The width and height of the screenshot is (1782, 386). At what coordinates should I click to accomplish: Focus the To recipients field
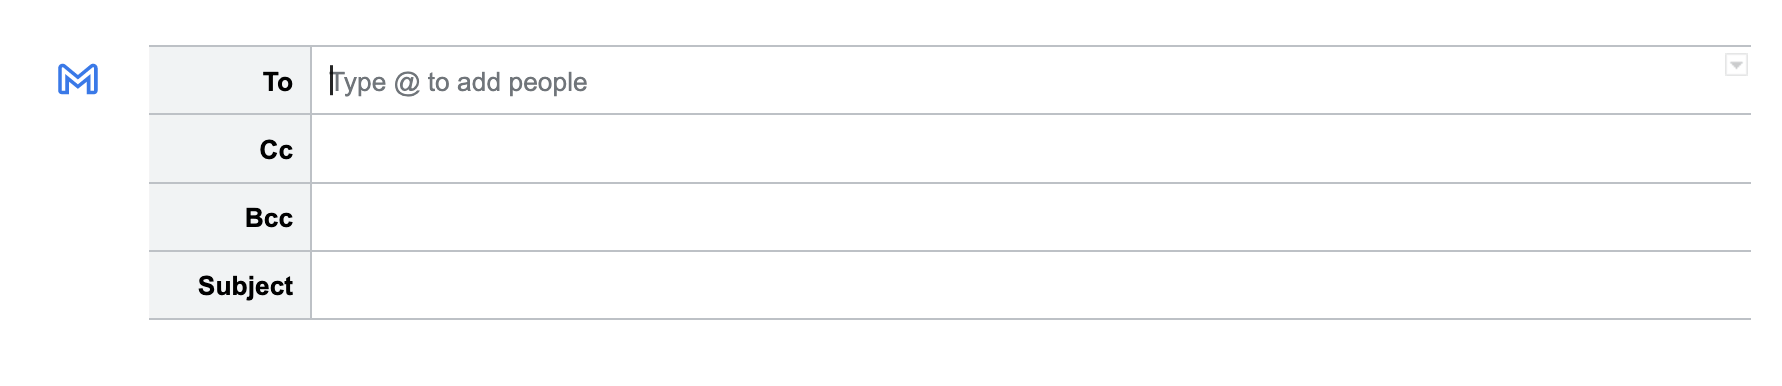tap(1031, 81)
